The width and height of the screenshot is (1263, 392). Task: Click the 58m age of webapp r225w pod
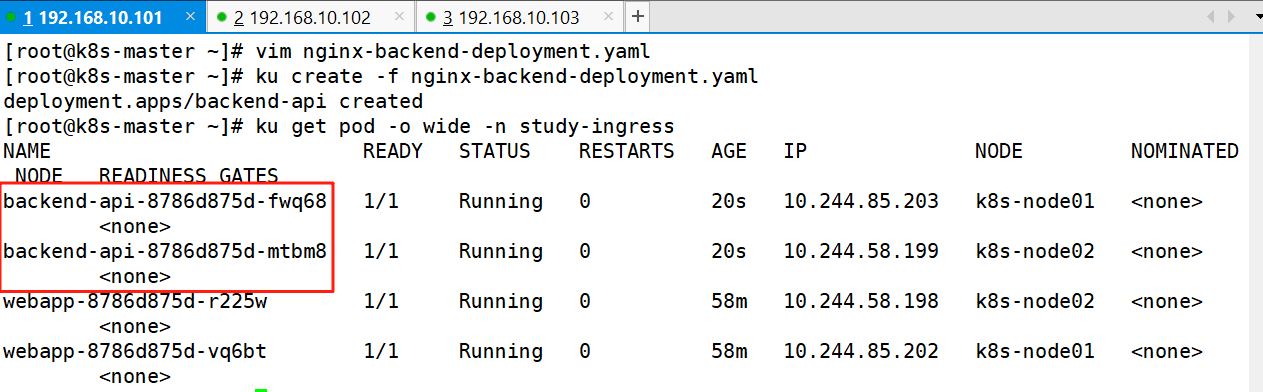point(729,301)
